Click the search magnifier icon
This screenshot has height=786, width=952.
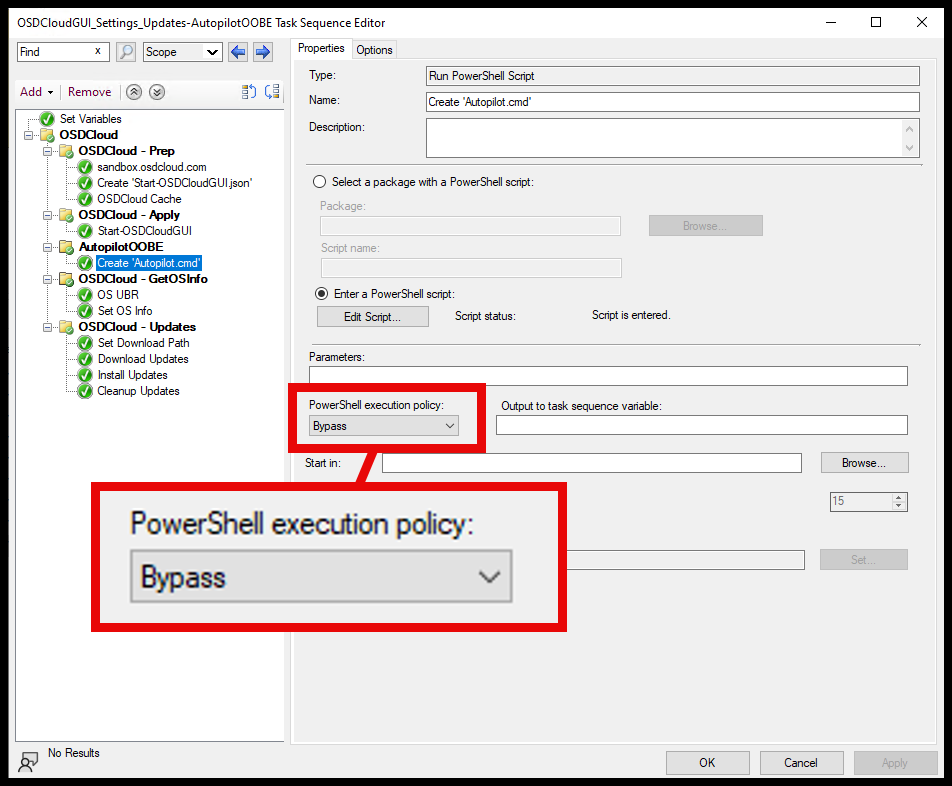[x=126, y=51]
